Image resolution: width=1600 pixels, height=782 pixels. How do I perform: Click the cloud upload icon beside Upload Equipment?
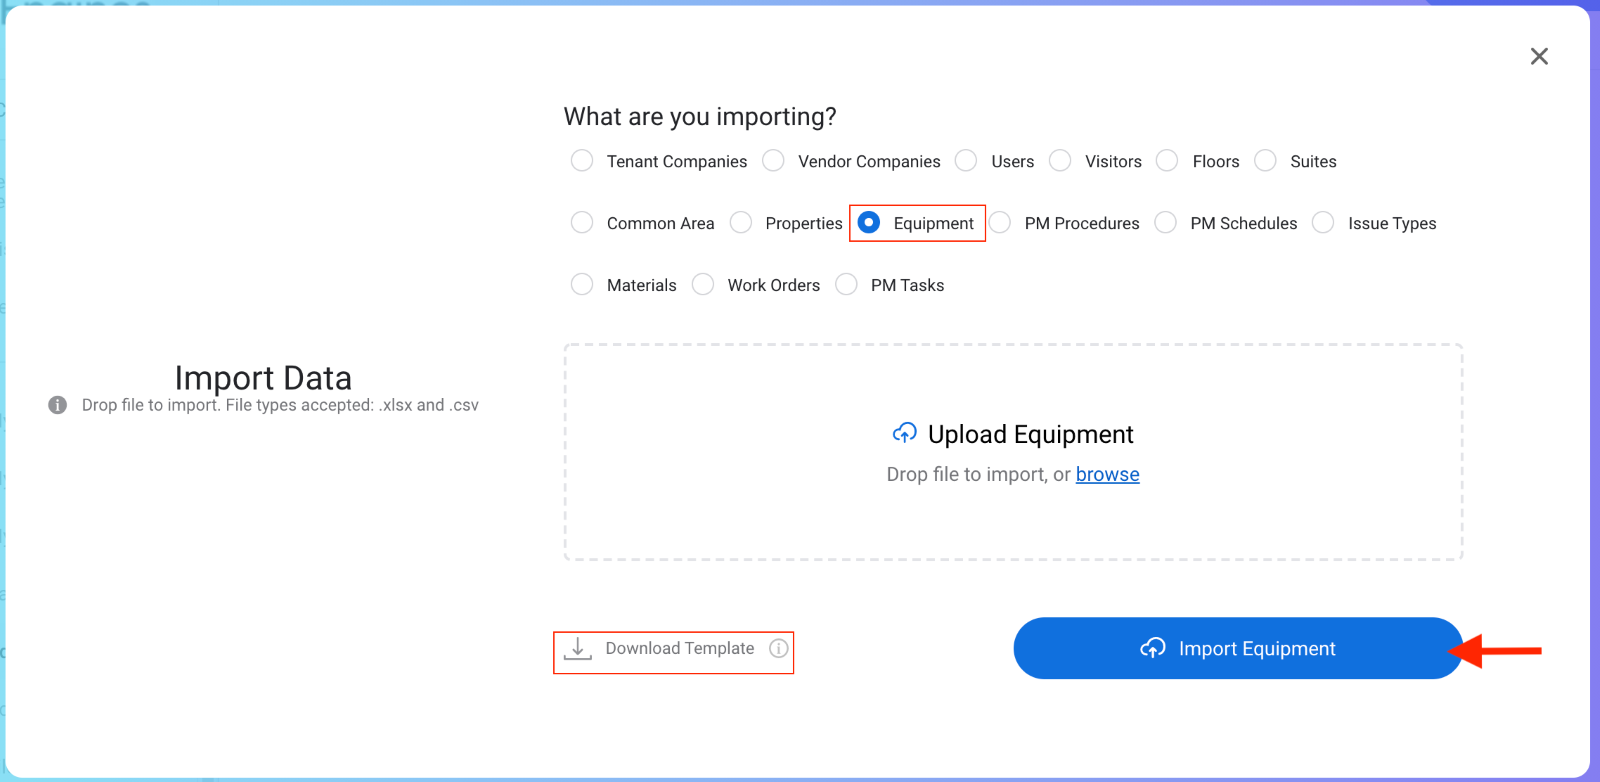[x=905, y=433]
